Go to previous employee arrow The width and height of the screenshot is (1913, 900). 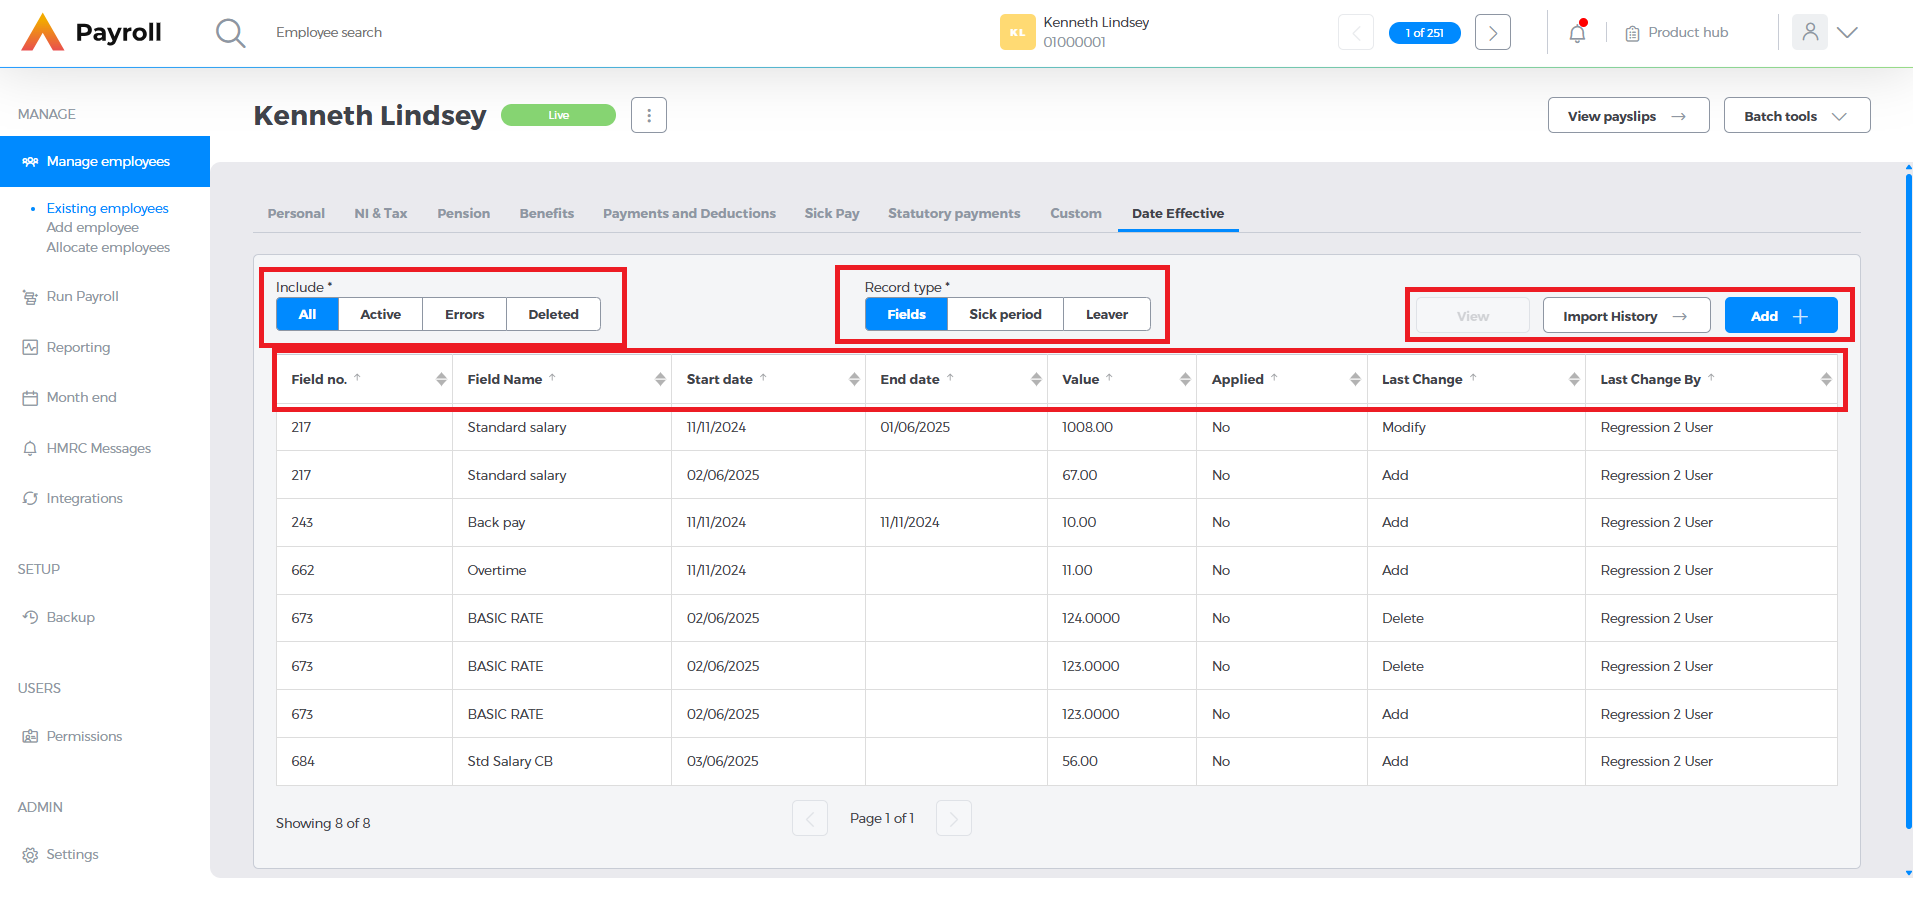tap(1356, 32)
